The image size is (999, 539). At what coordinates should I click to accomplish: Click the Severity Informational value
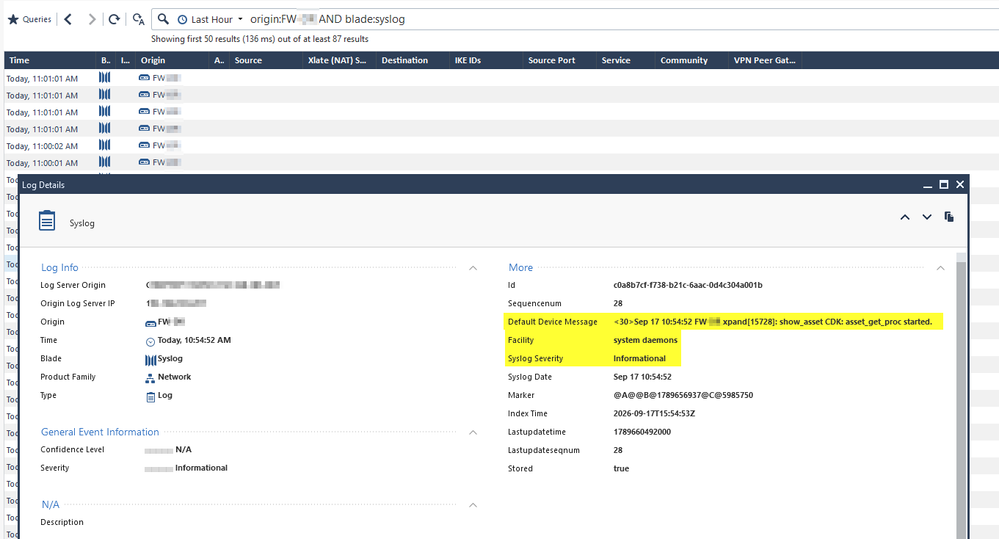[201, 468]
